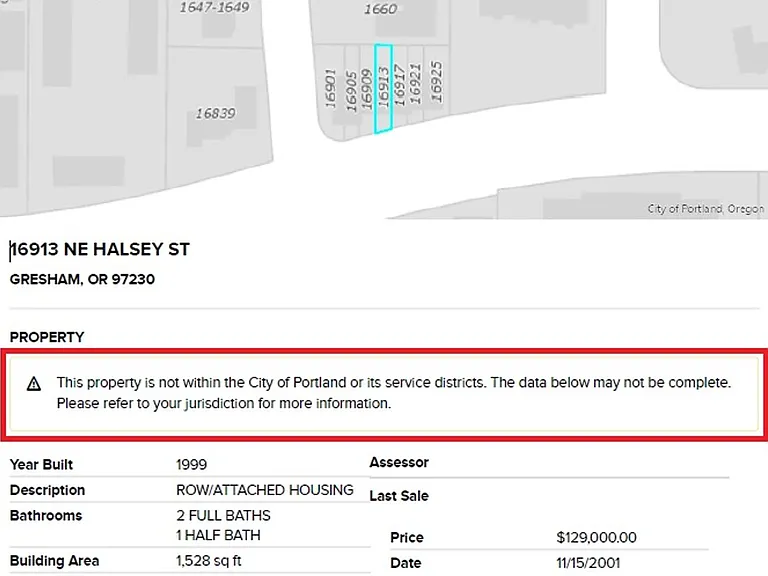Viewport: 768px width, 576px height.
Task: Select parcel 16909 on the map
Action: (367, 89)
